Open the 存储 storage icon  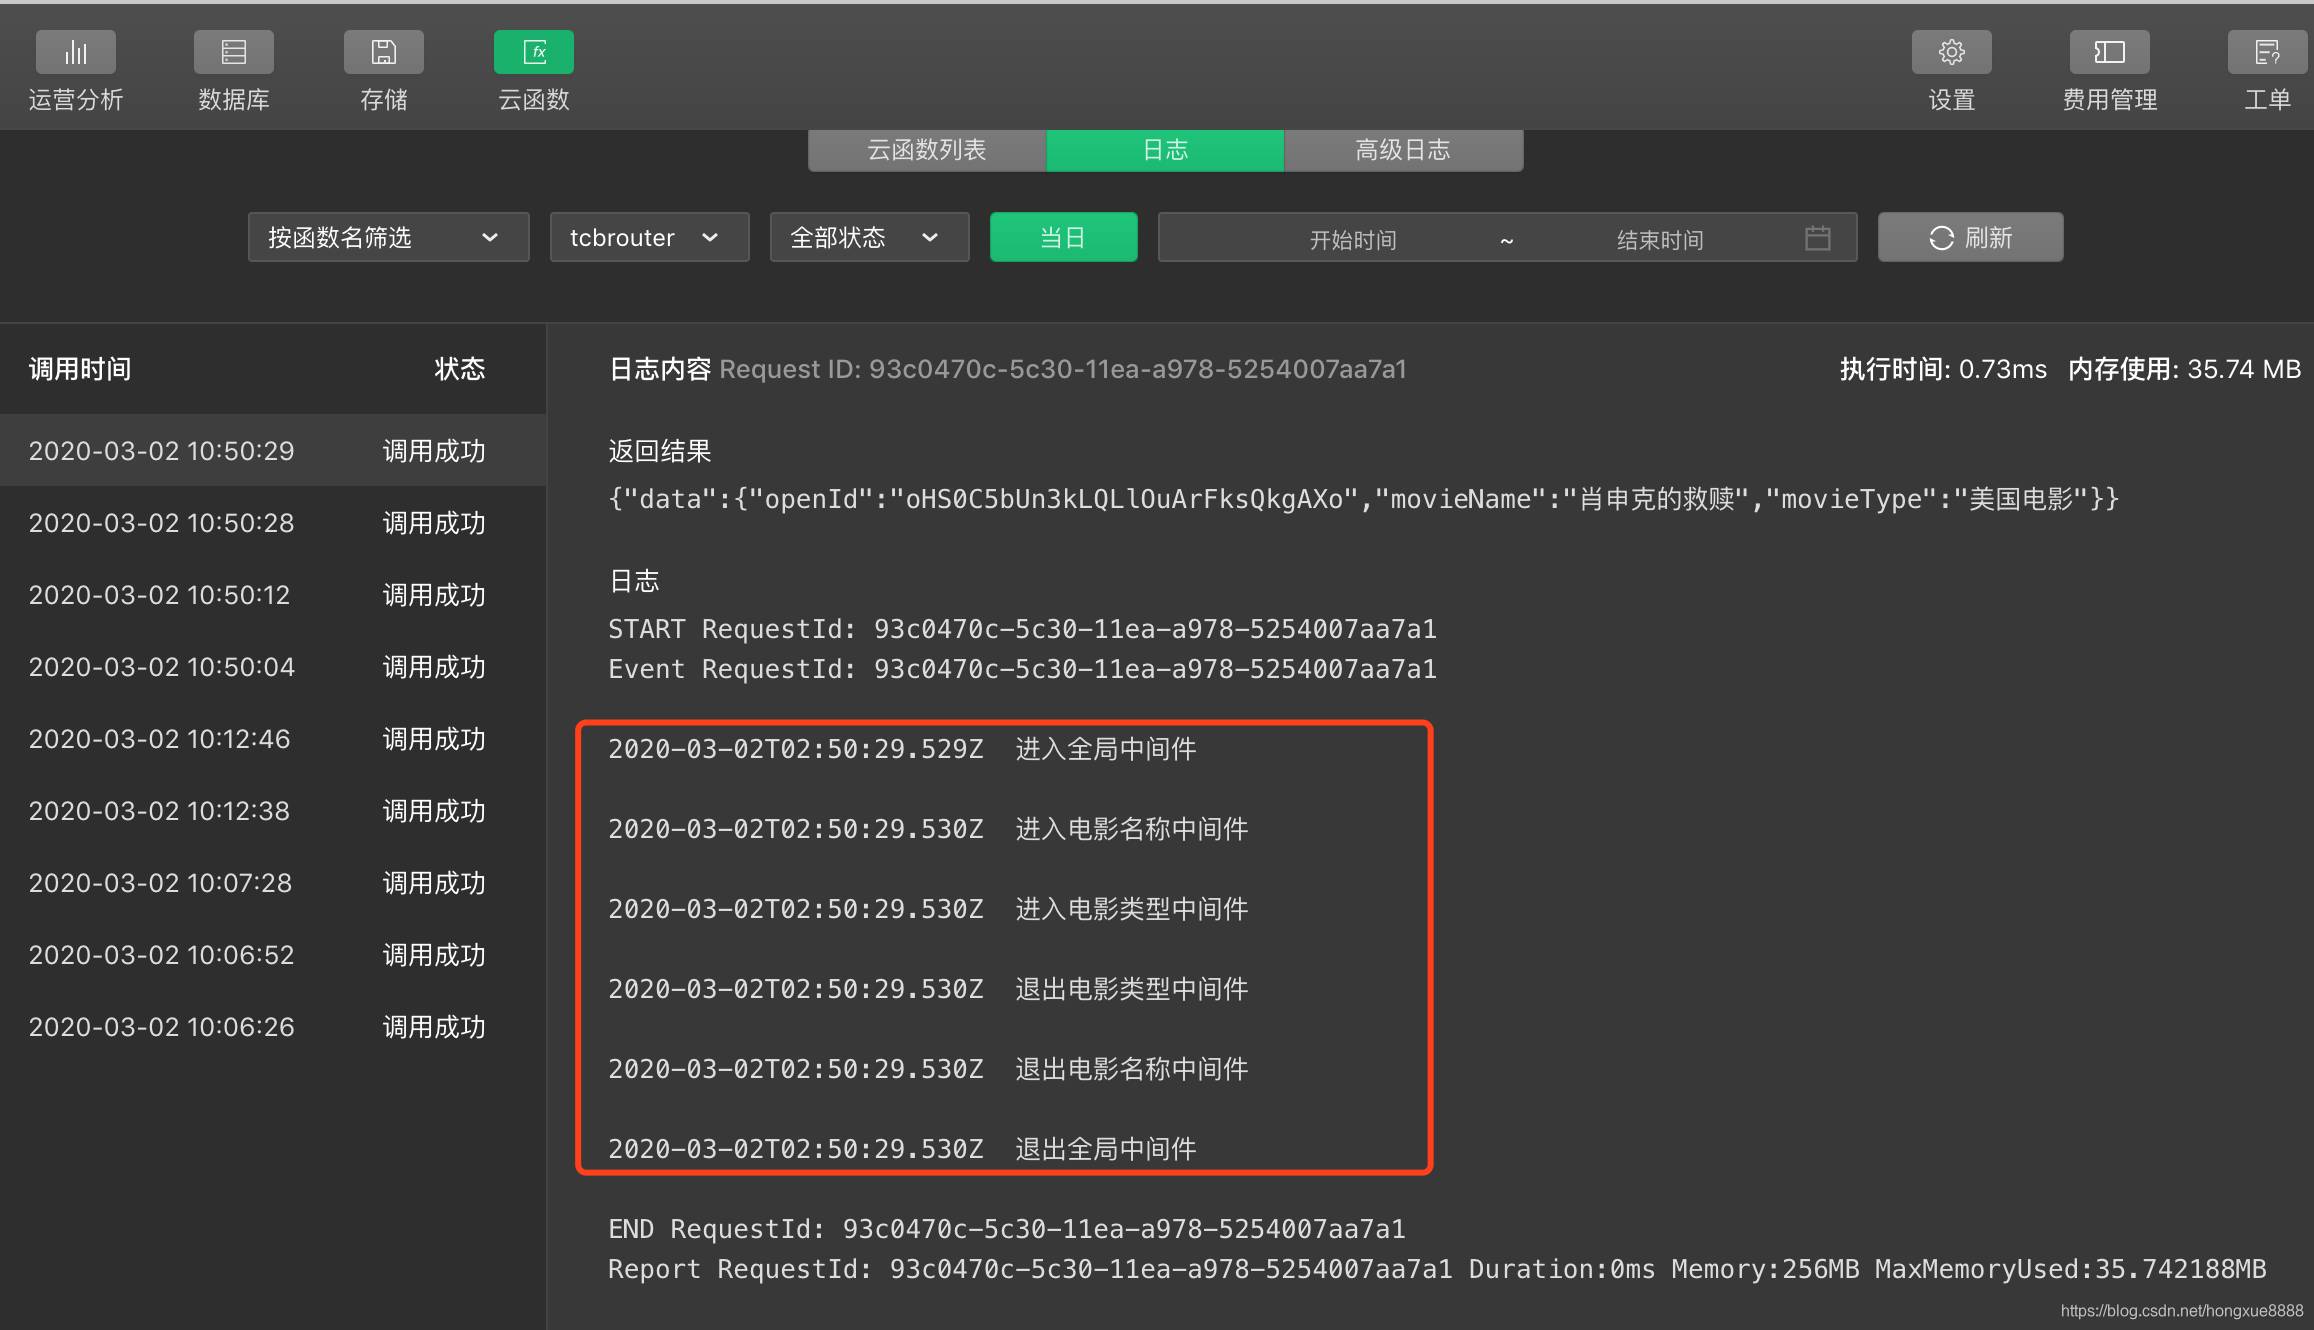coord(384,52)
